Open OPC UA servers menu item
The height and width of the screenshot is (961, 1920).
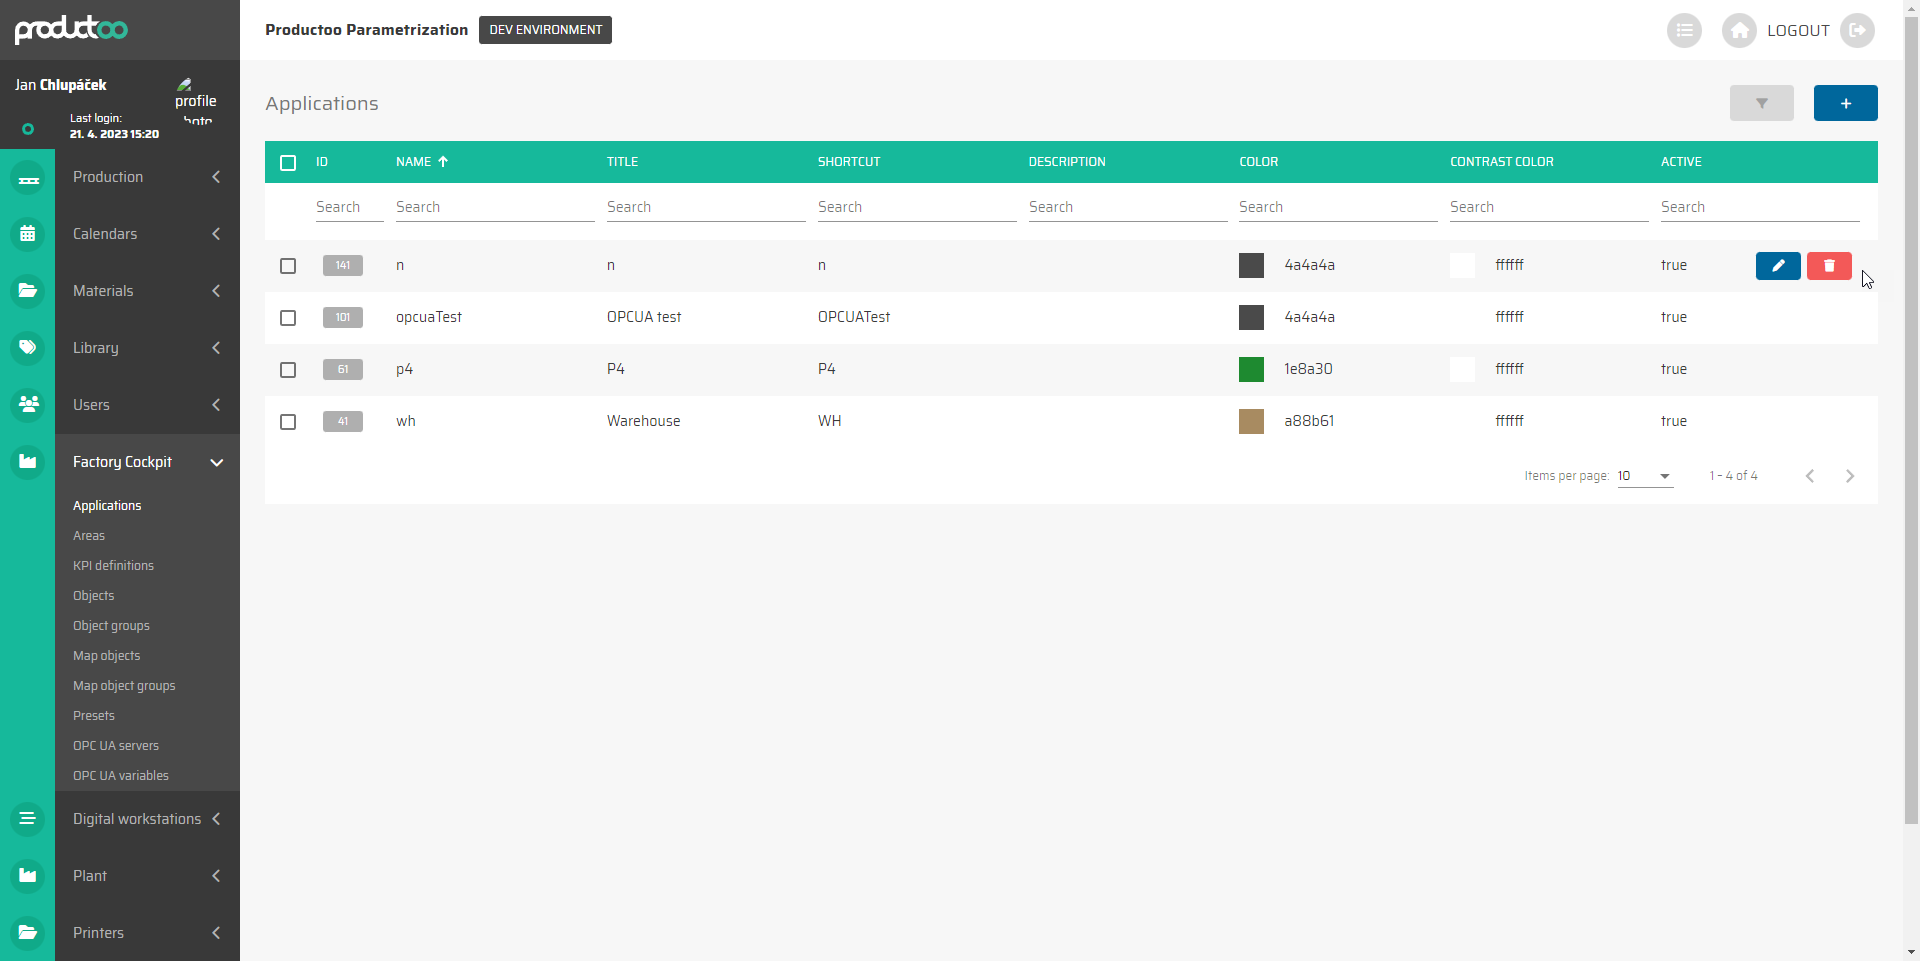116,746
